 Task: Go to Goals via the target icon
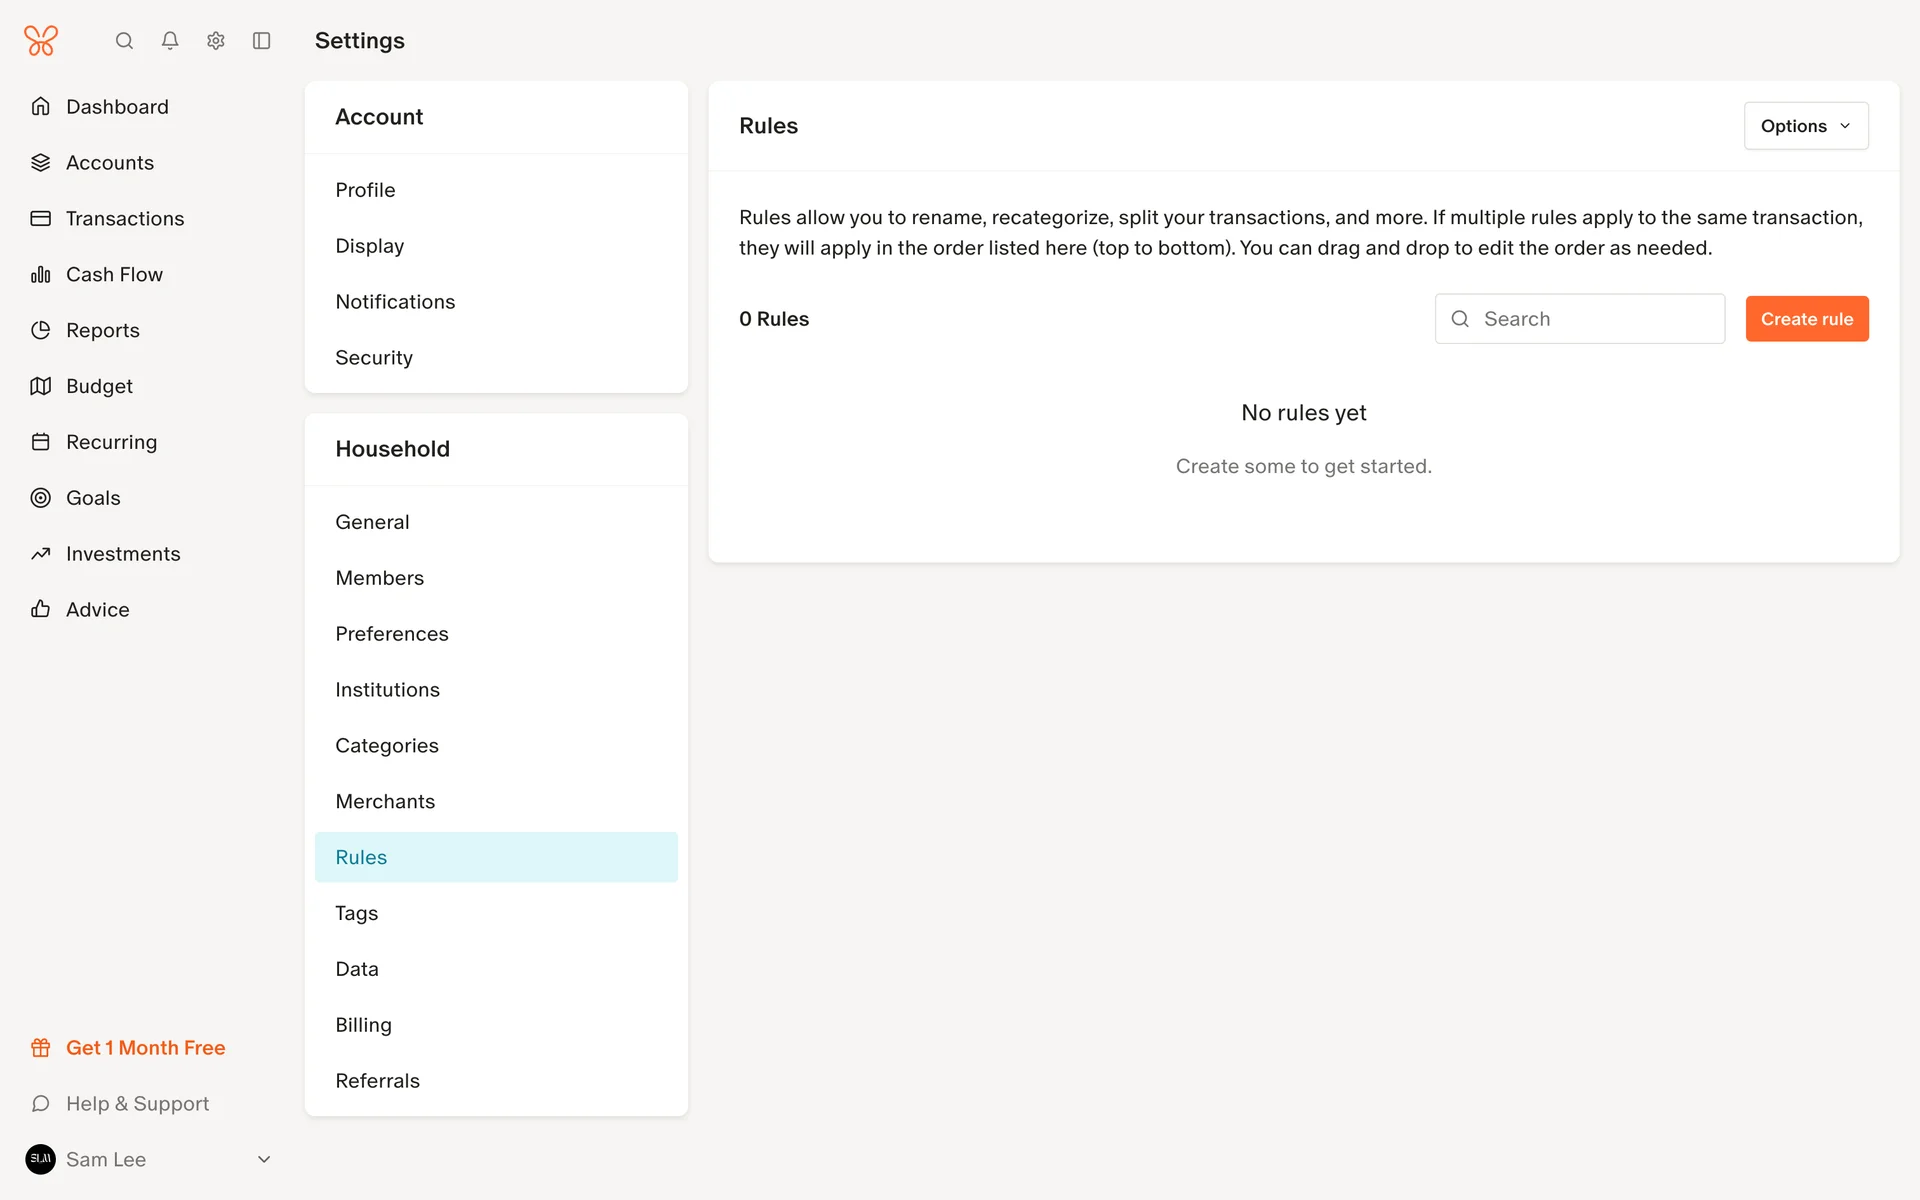click(x=41, y=498)
